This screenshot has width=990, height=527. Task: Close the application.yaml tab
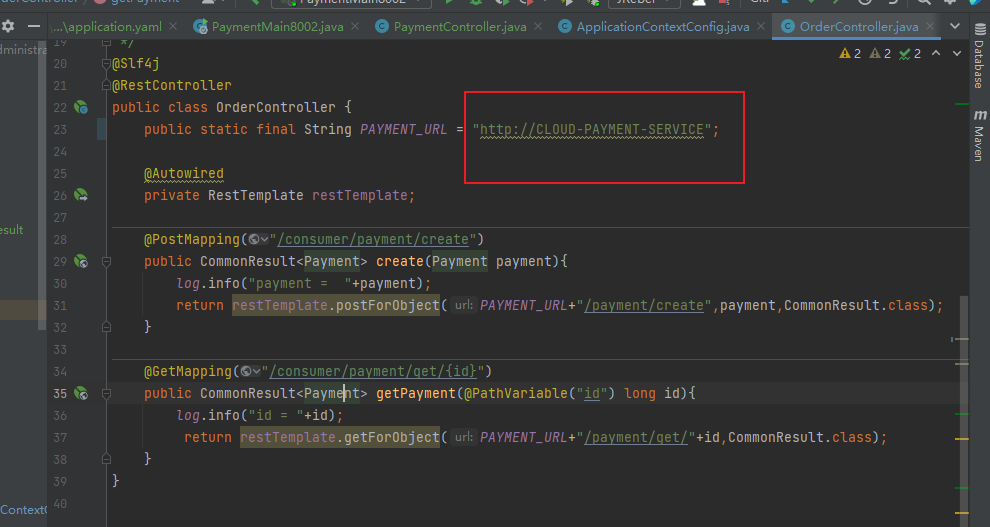tap(173, 27)
